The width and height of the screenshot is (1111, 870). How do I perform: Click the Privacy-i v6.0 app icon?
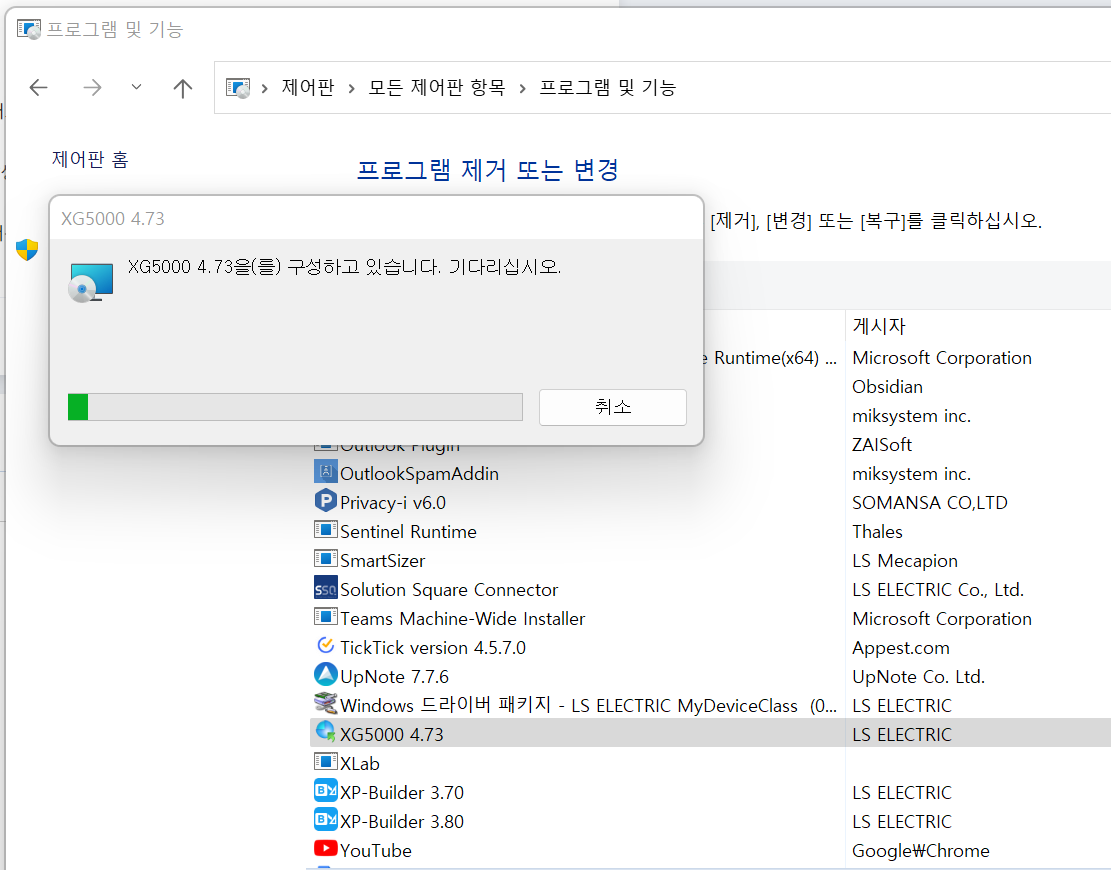[x=325, y=501]
